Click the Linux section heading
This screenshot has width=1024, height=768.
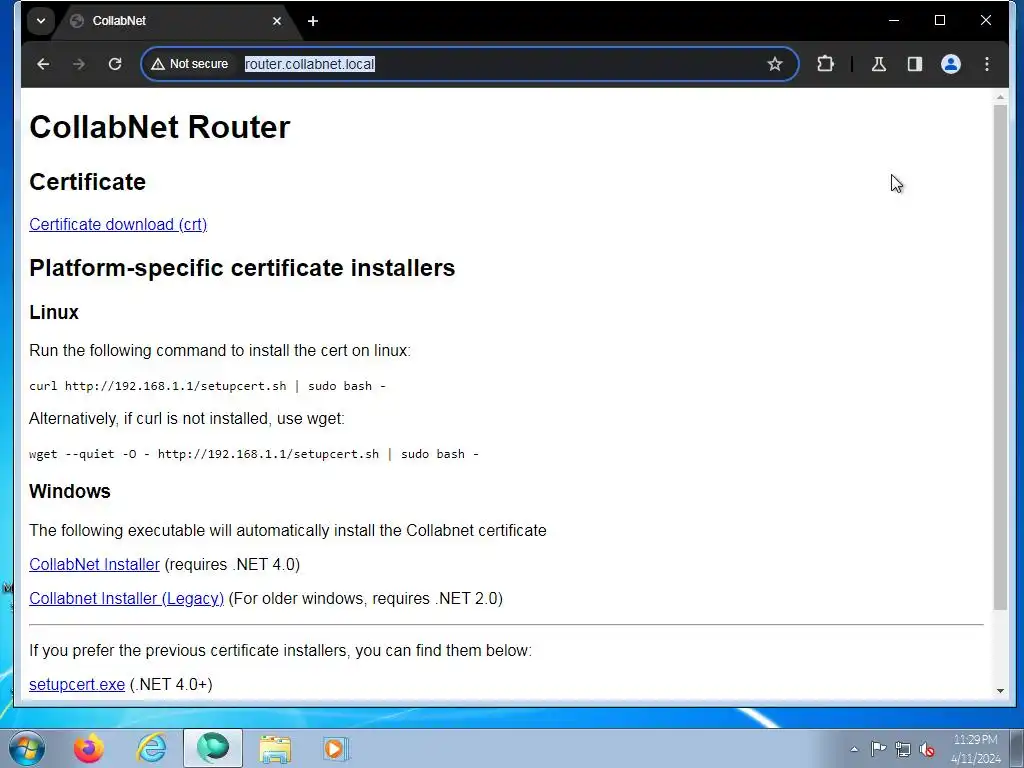[54, 312]
